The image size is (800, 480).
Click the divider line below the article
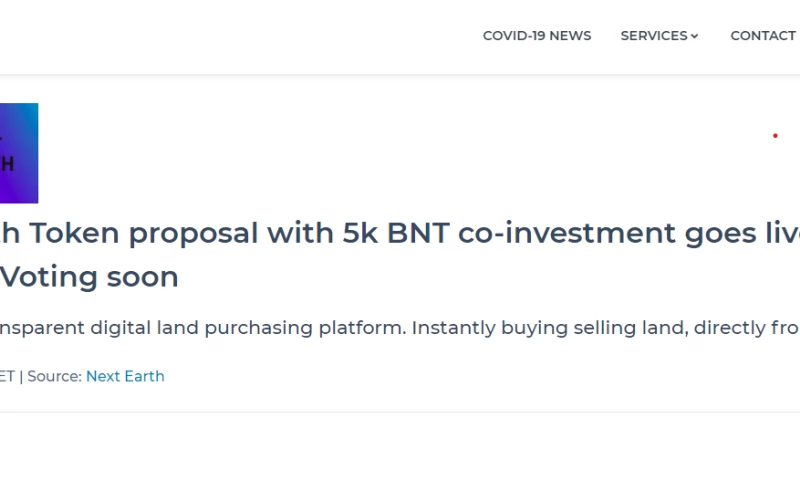click(400, 412)
